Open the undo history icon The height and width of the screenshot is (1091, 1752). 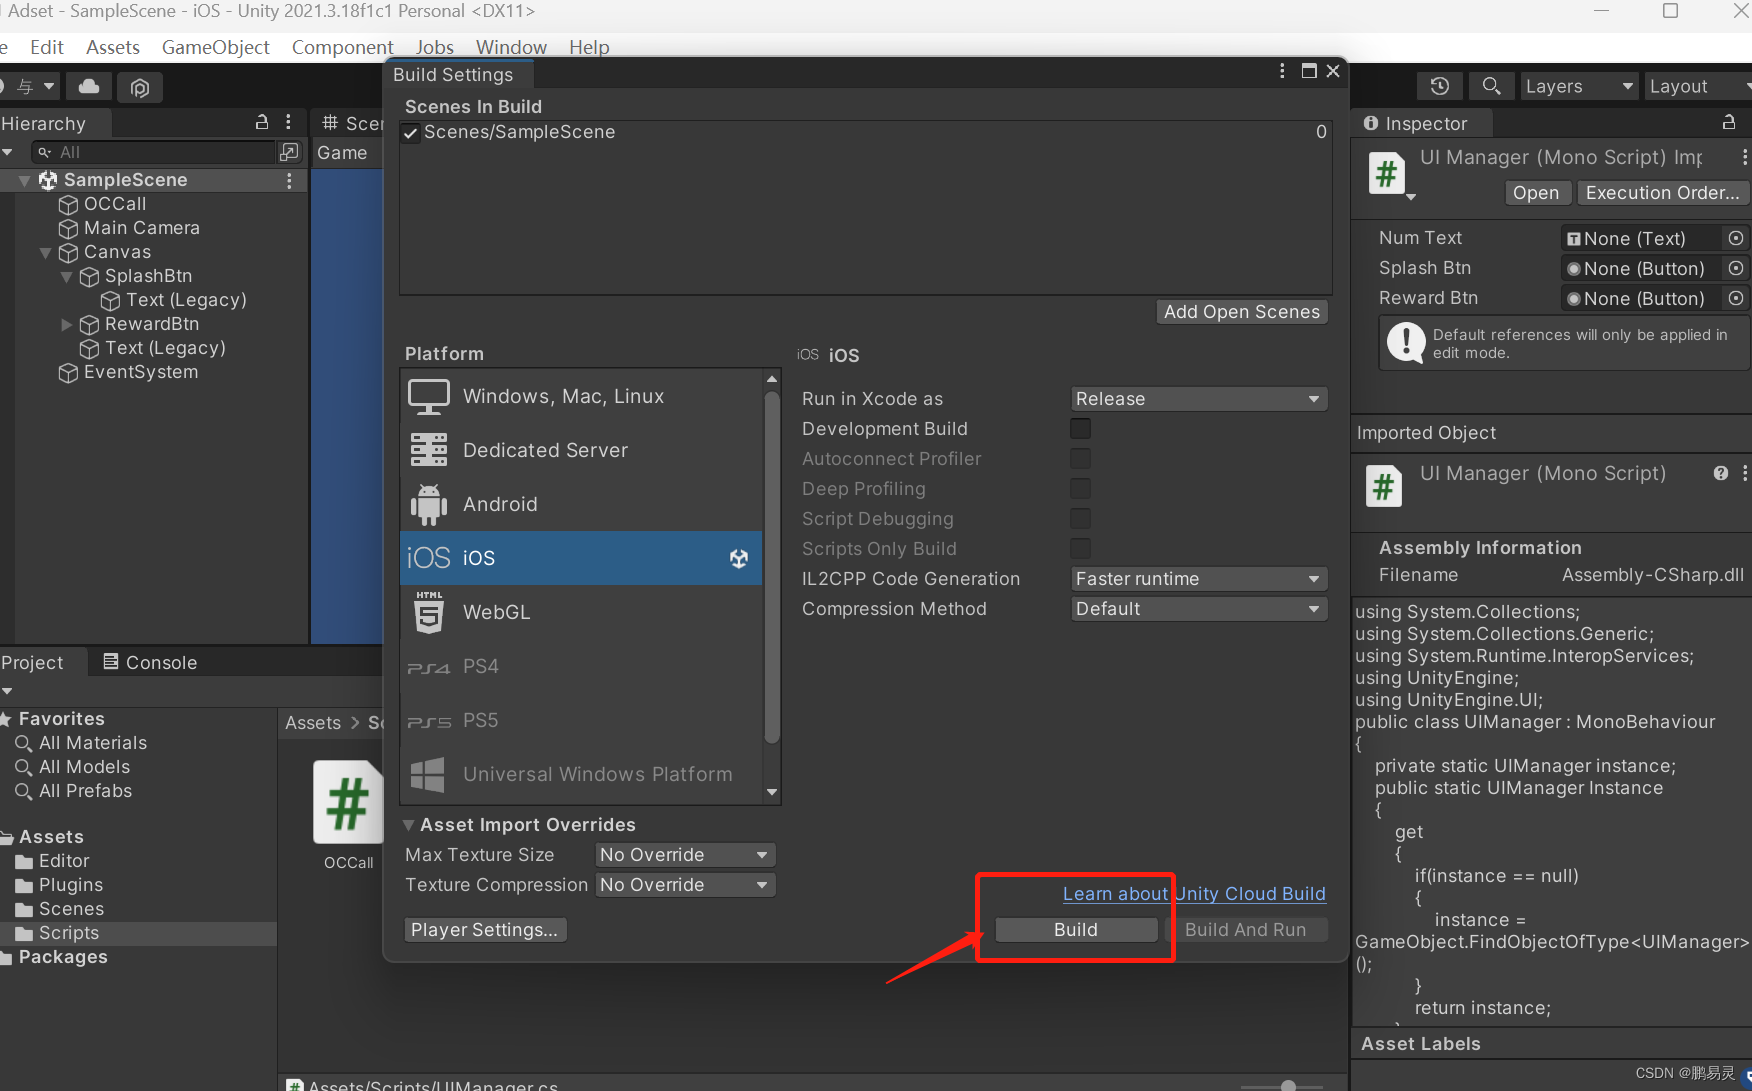click(1440, 86)
